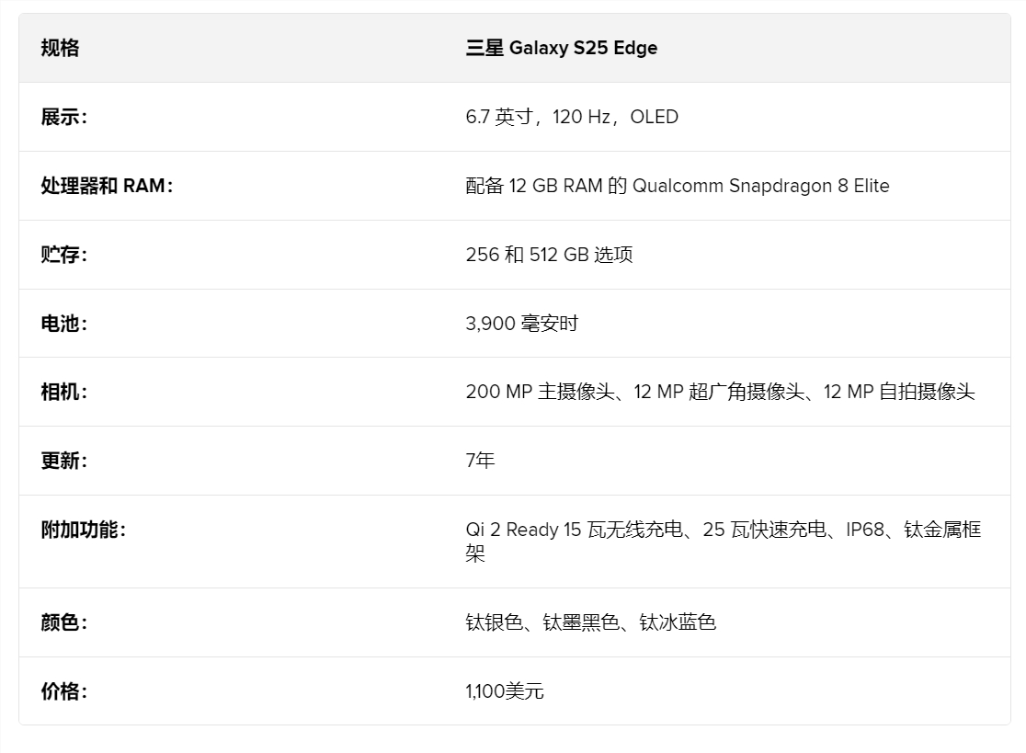Click the 3,900 毫安时 battery value

(522, 324)
